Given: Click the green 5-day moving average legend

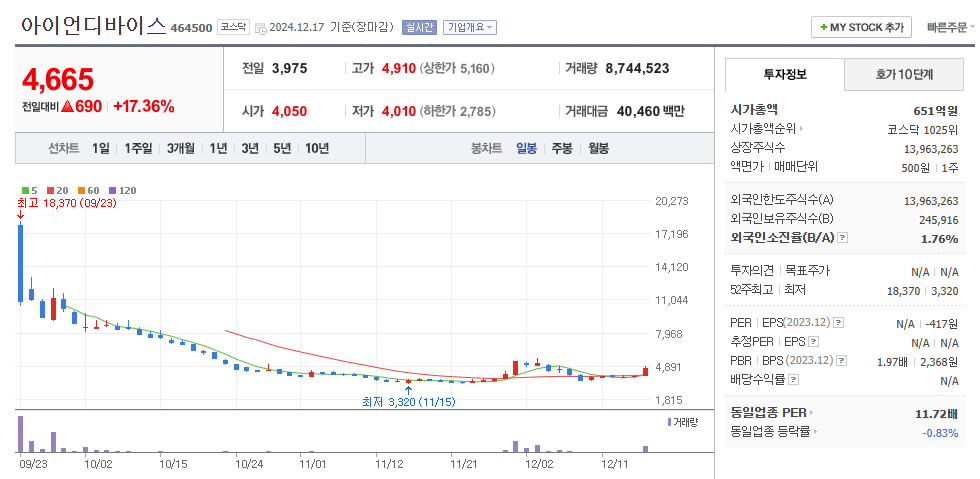Looking at the screenshot, I should click(x=29, y=191).
